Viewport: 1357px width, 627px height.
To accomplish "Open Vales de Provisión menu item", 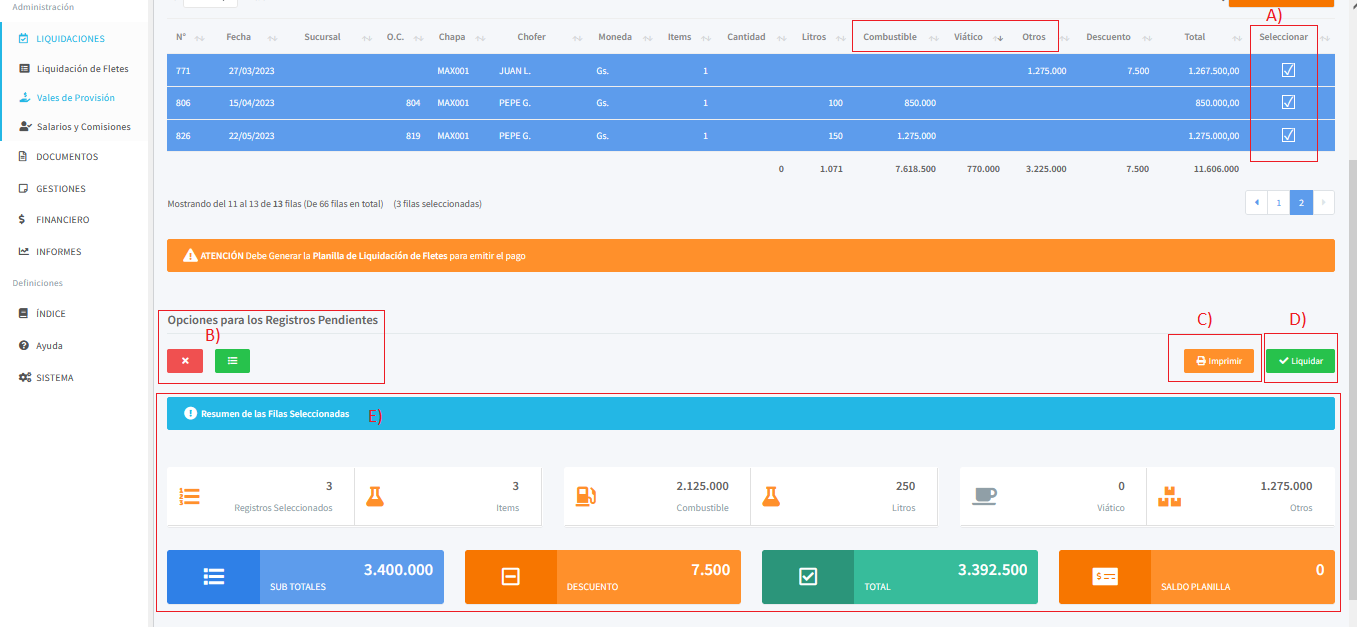I will (x=75, y=98).
